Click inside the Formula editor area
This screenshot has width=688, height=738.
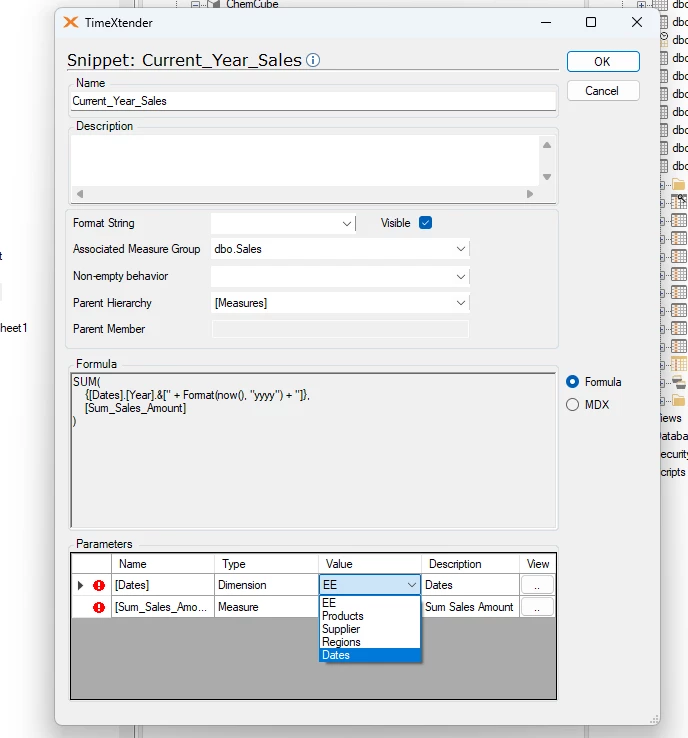tap(313, 450)
